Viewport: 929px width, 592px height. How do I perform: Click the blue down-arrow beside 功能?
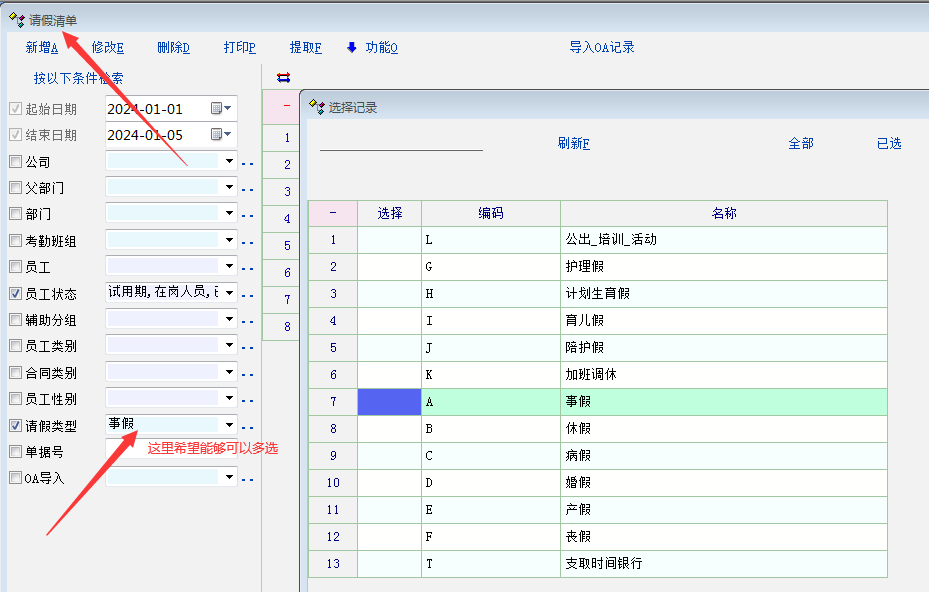(351, 47)
